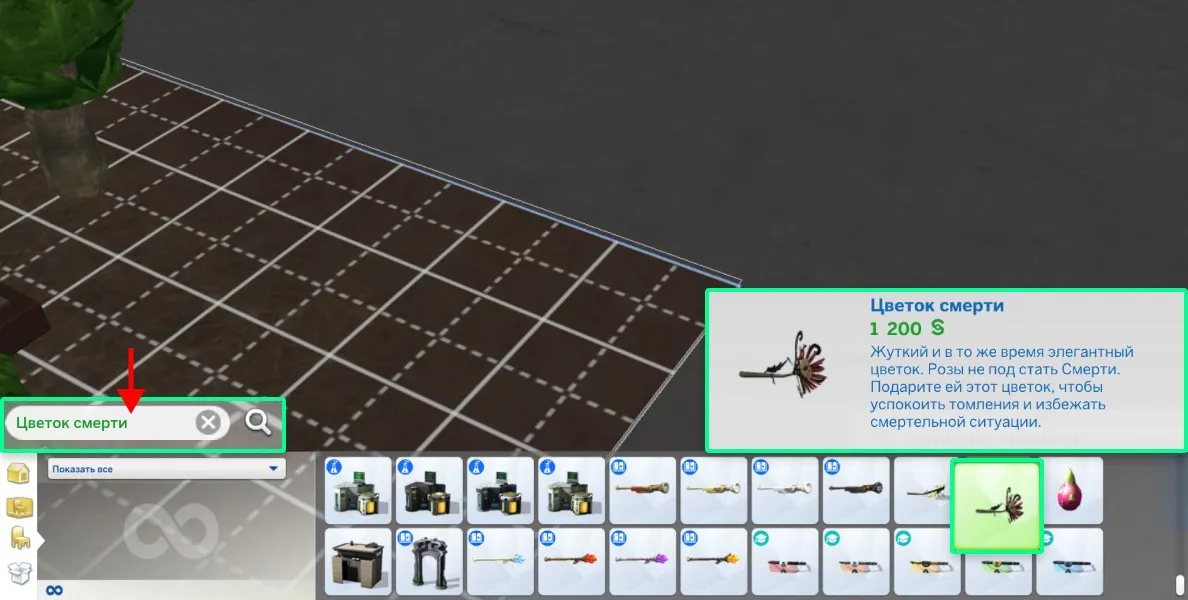Screen dimensions: 1188x600
Task: Pick the staff with red crystal
Action: click(571, 561)
